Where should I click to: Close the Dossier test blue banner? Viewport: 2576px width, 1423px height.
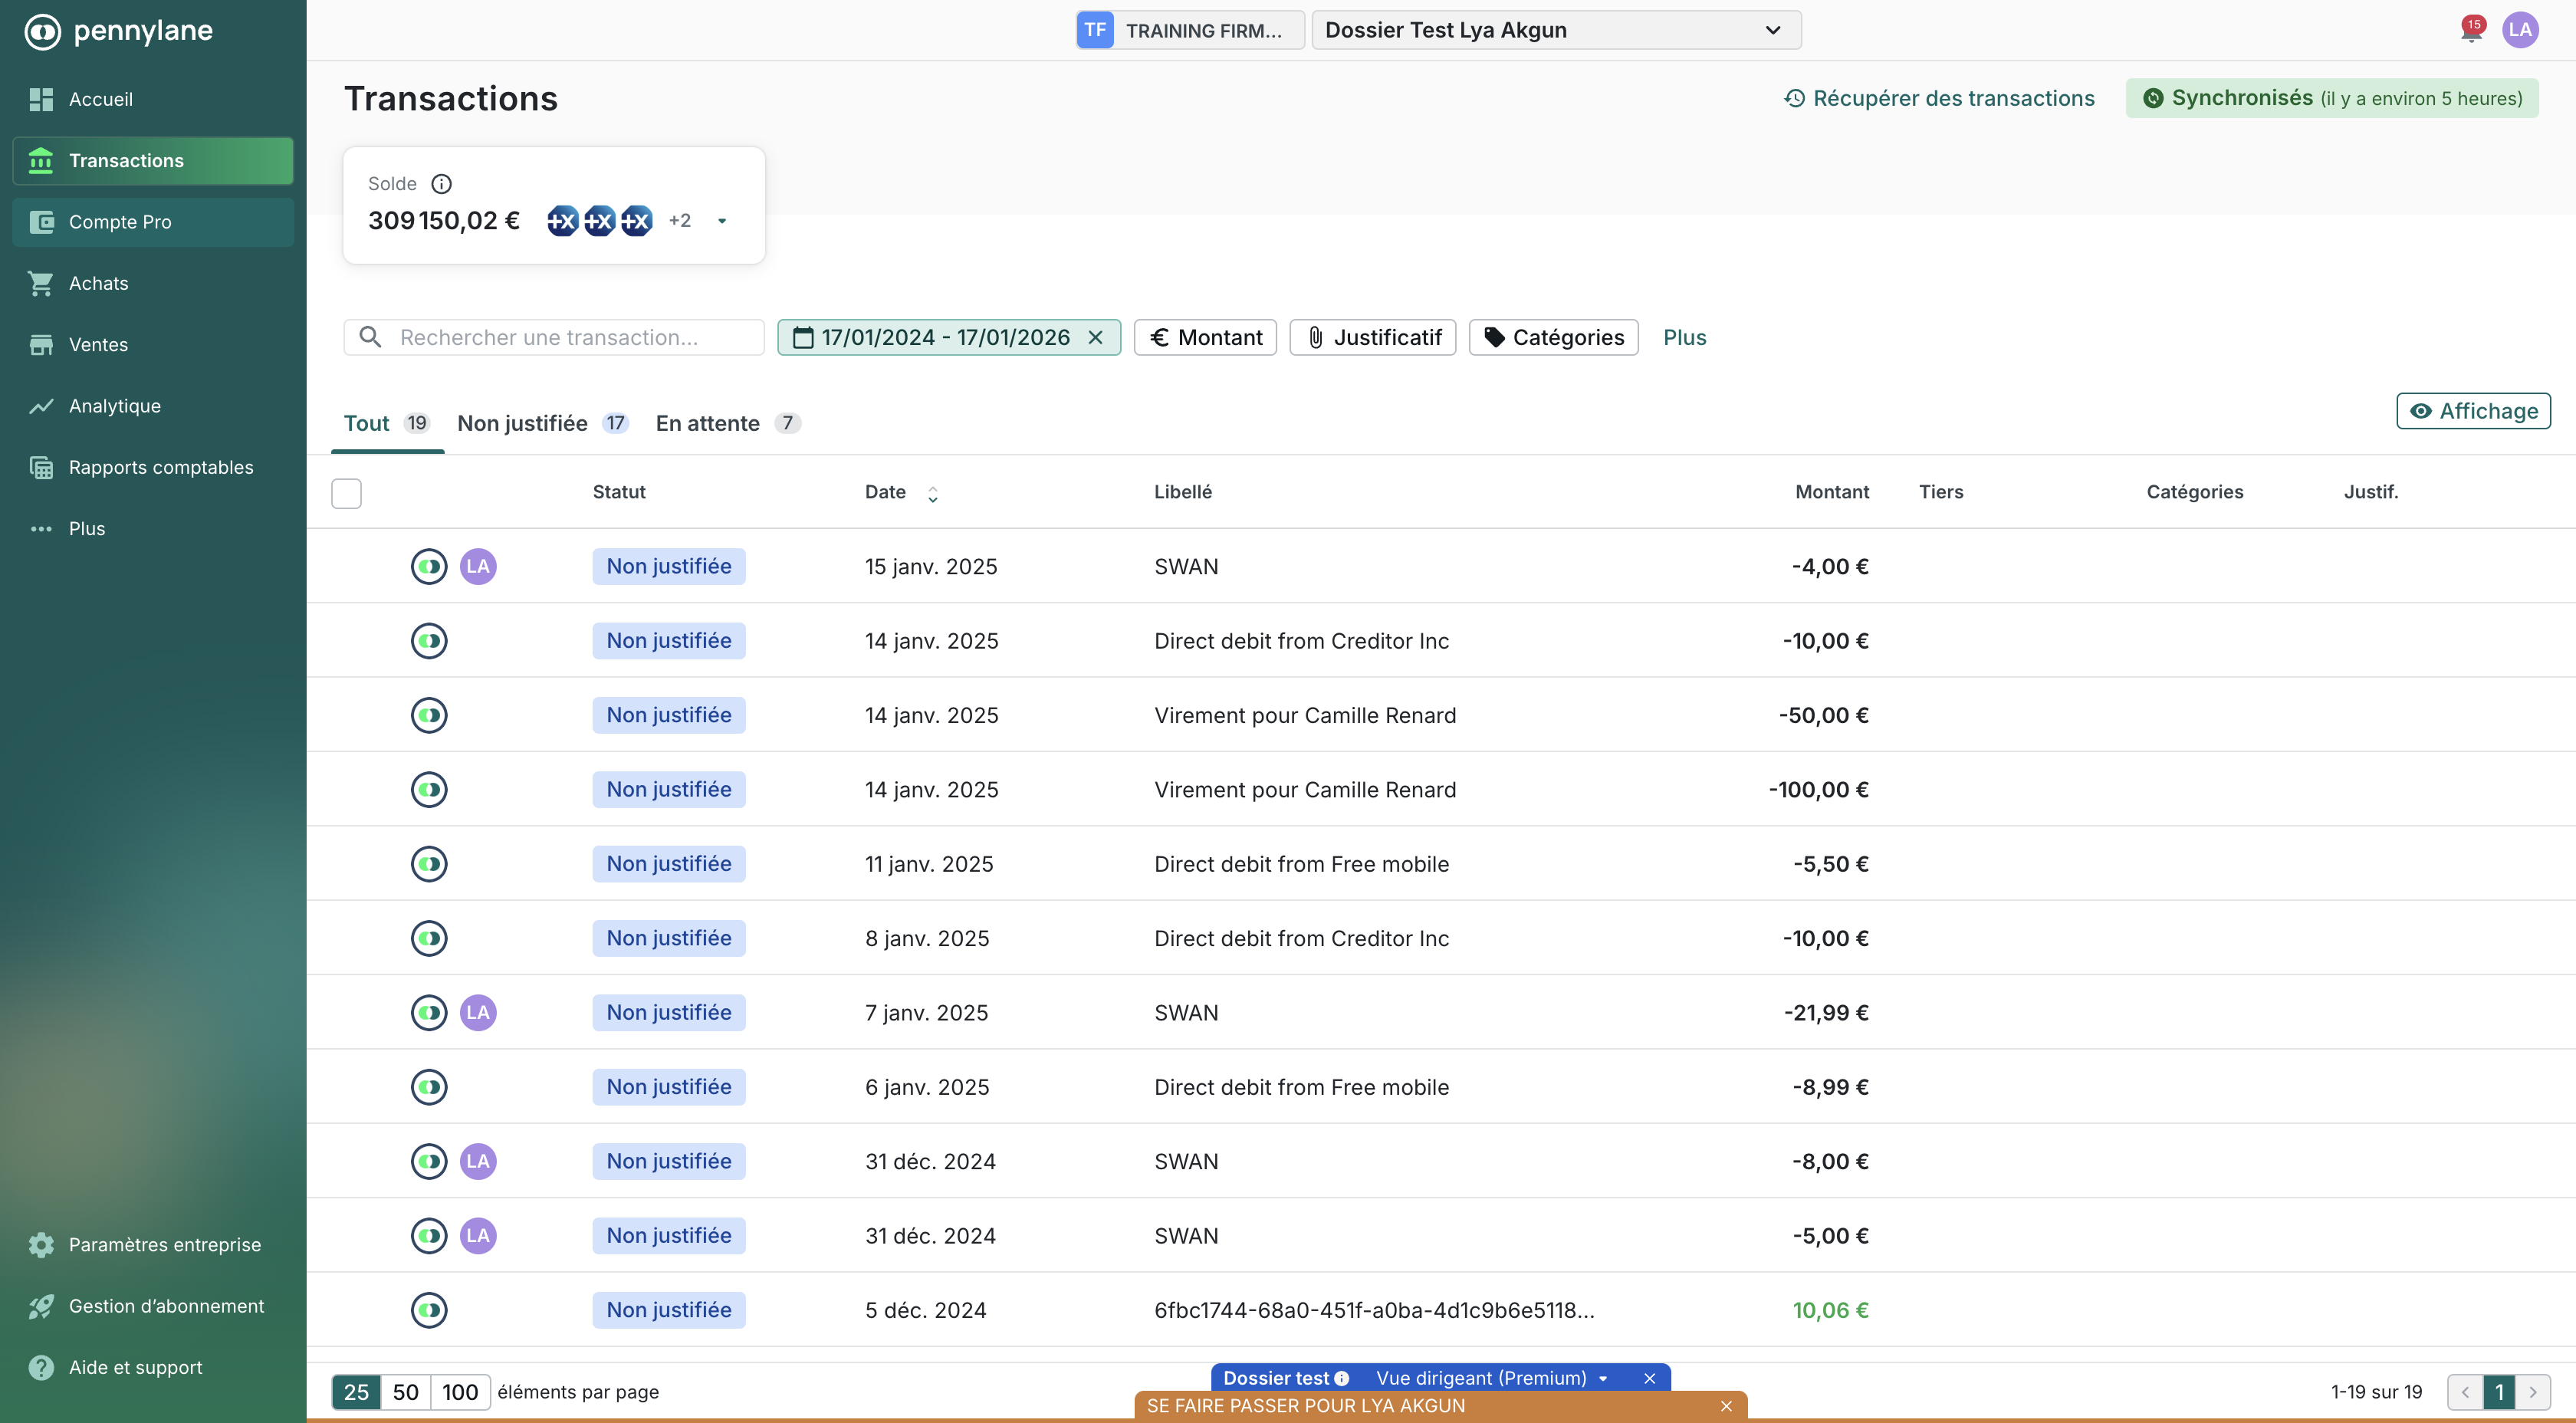pos(1649,1378)
